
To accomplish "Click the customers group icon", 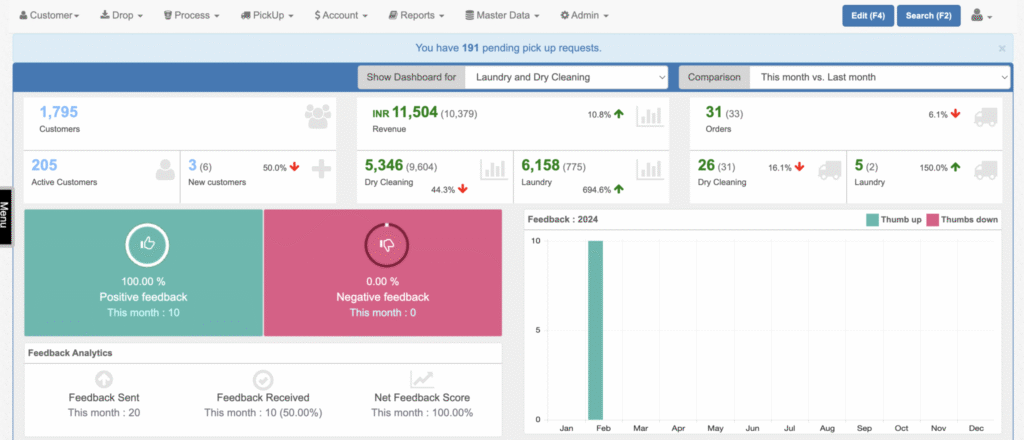I will (318, 117).
